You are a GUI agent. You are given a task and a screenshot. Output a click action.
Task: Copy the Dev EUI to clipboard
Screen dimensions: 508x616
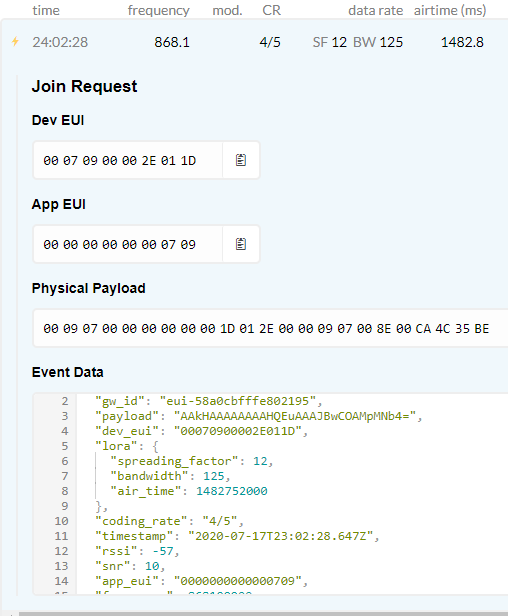click(x=241, y=160)
